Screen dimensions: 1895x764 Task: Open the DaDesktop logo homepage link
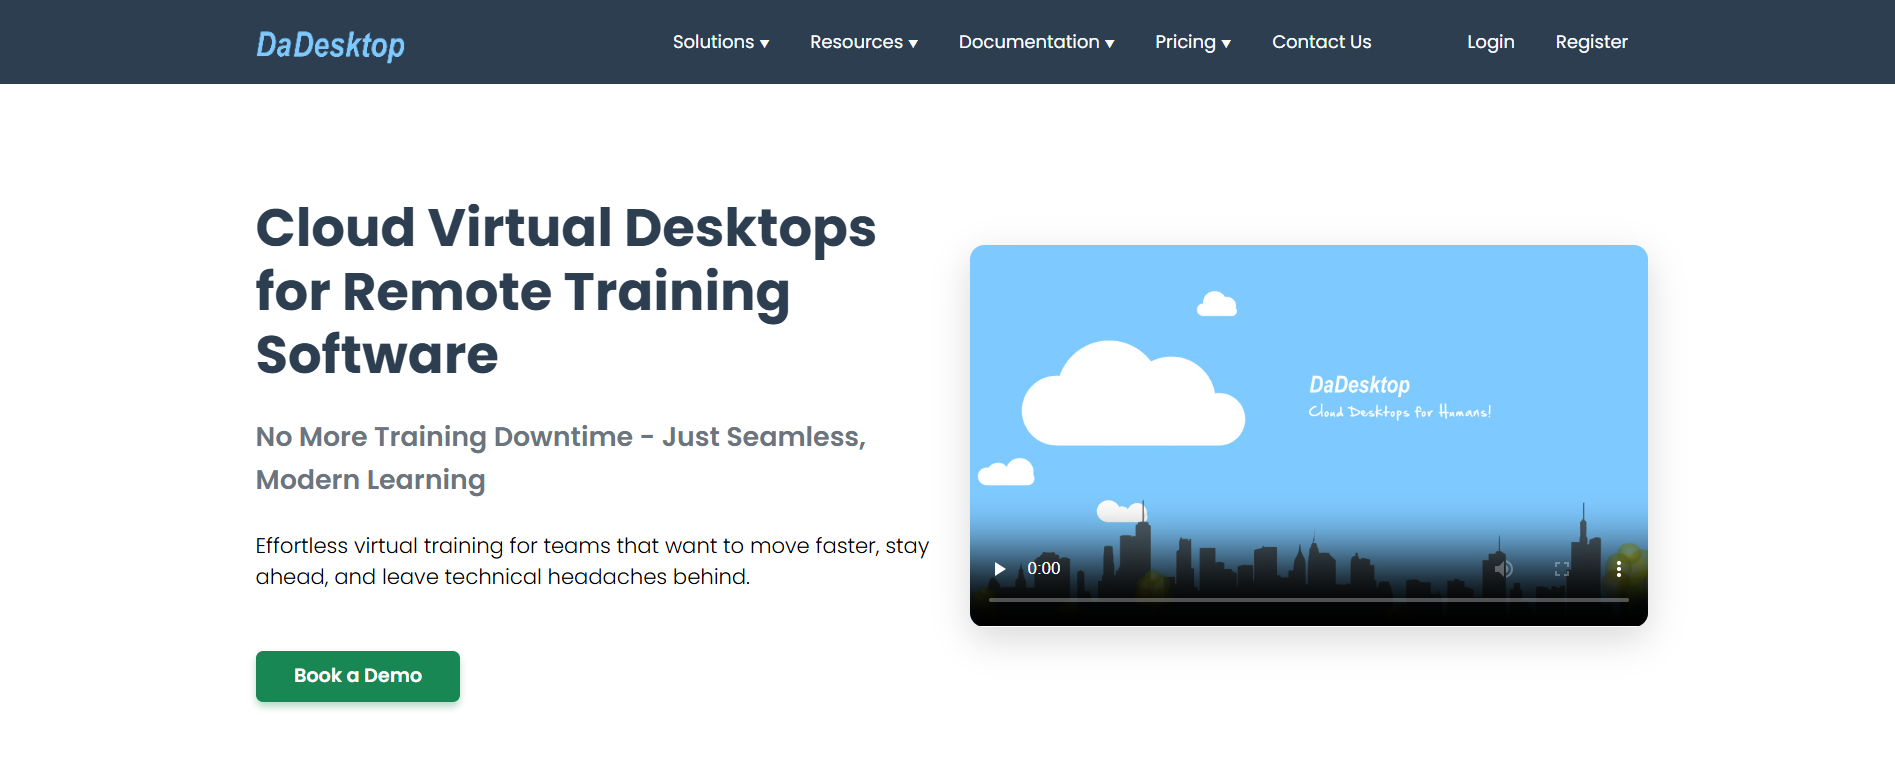[x=330, y=44]
